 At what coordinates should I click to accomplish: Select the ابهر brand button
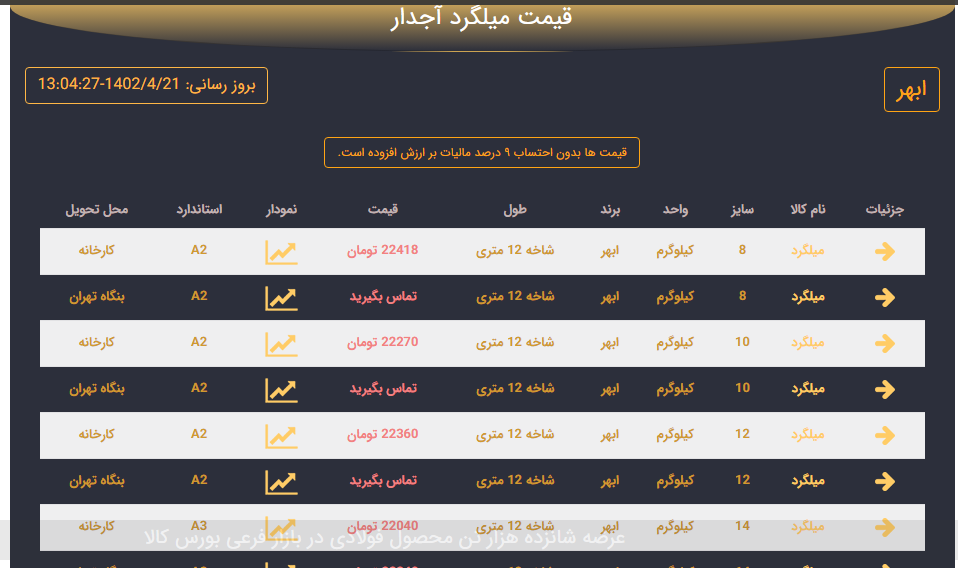click(911, 90)
